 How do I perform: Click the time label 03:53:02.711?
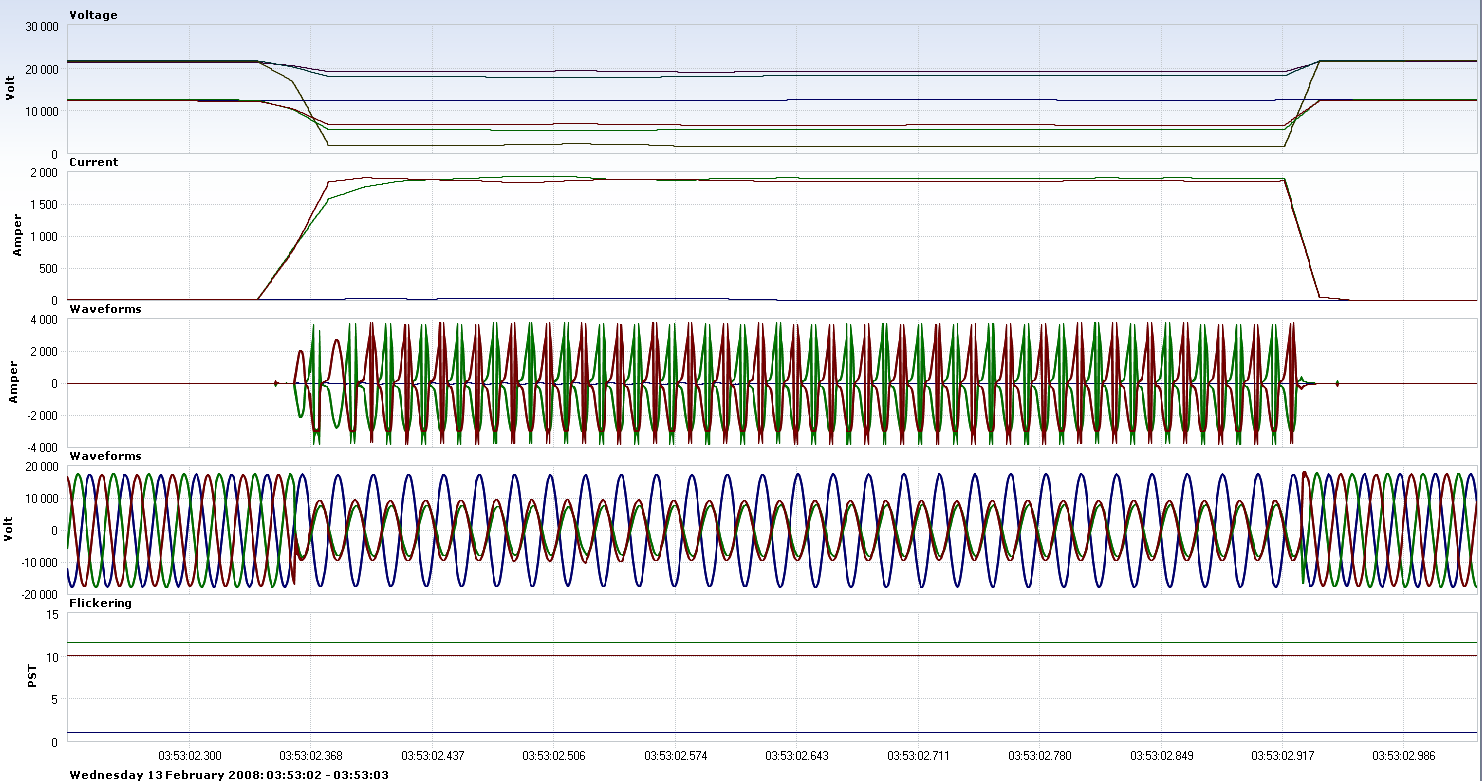coord(917,756)
